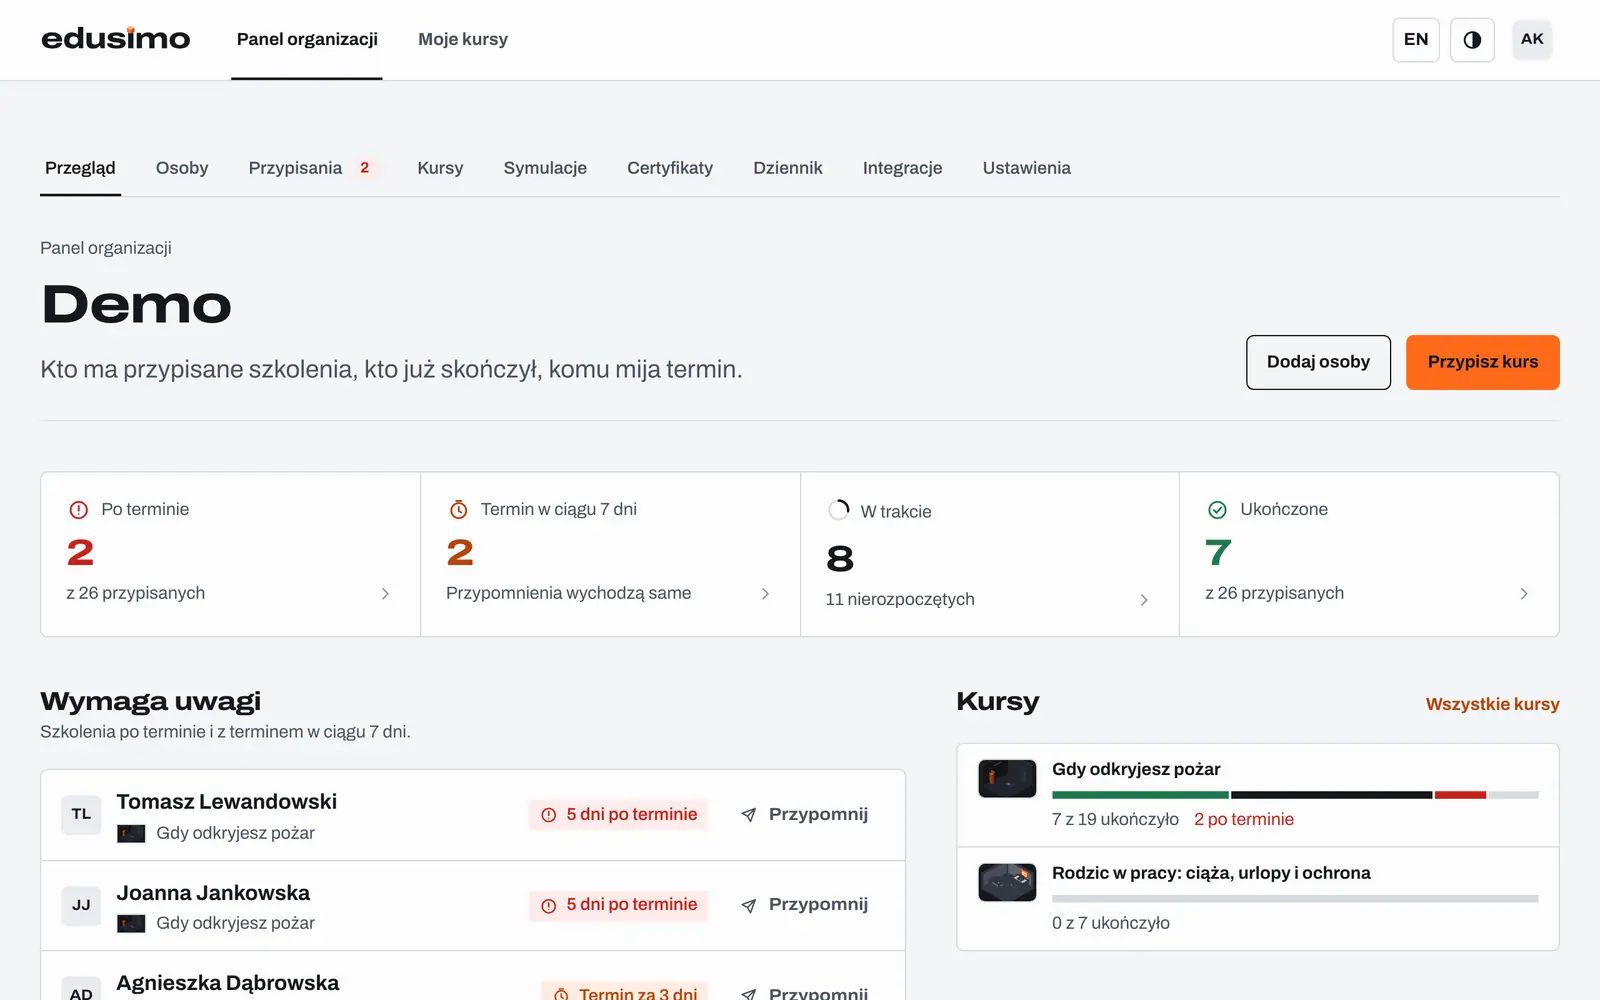This screenshot has width=1600, height=1000.
Task: Click the Gdy odkryjesz pożar progress bar
Action: (1295, 795)
